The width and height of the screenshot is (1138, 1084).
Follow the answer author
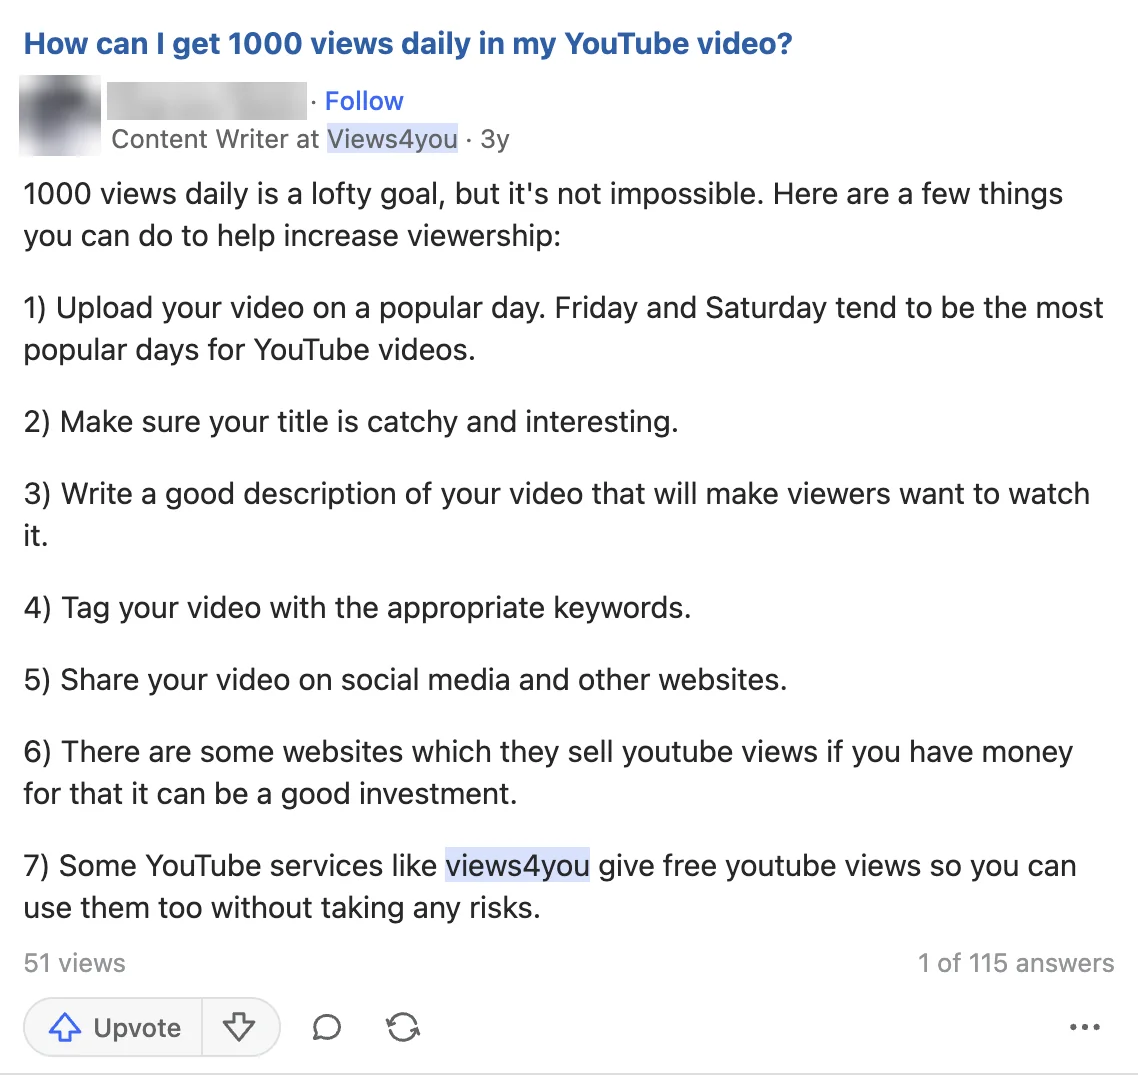tap(364, 101)
